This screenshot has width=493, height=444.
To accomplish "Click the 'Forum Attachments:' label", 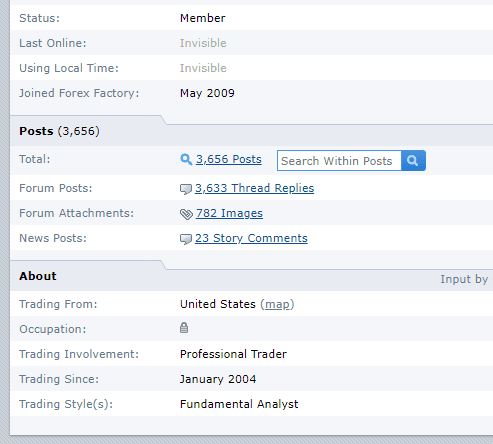I will click(76, 213).
